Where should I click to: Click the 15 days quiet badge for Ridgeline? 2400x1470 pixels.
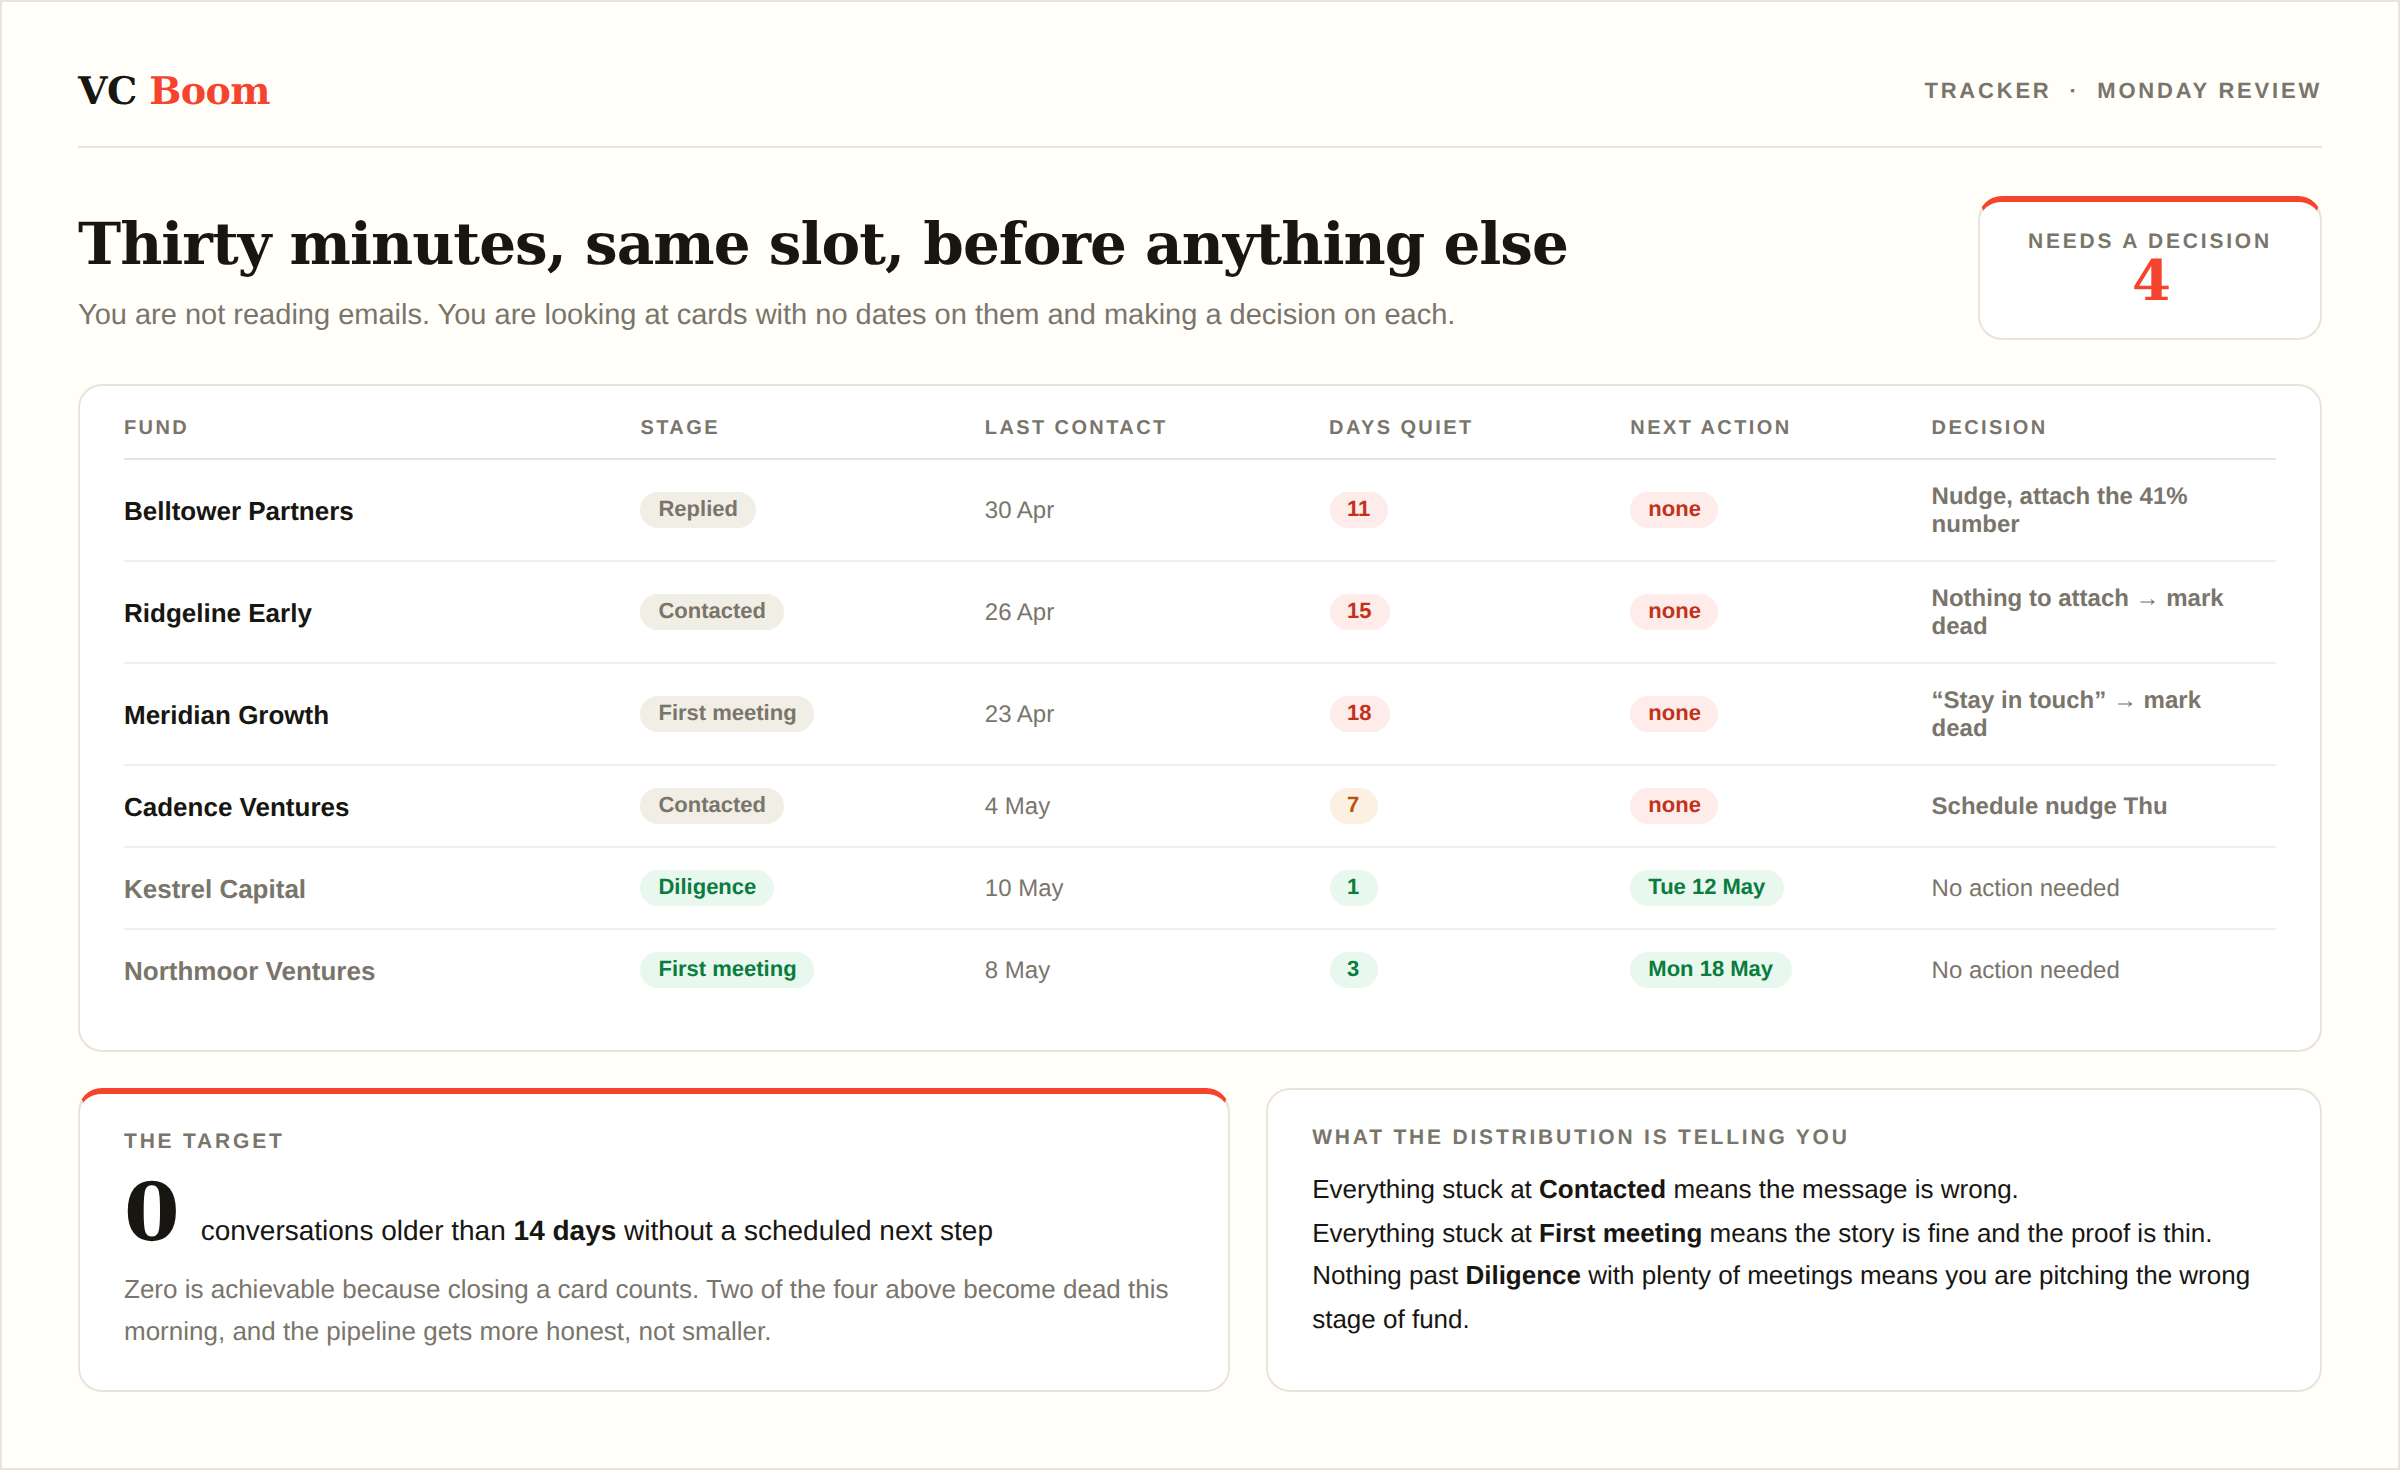[1359, 611]
